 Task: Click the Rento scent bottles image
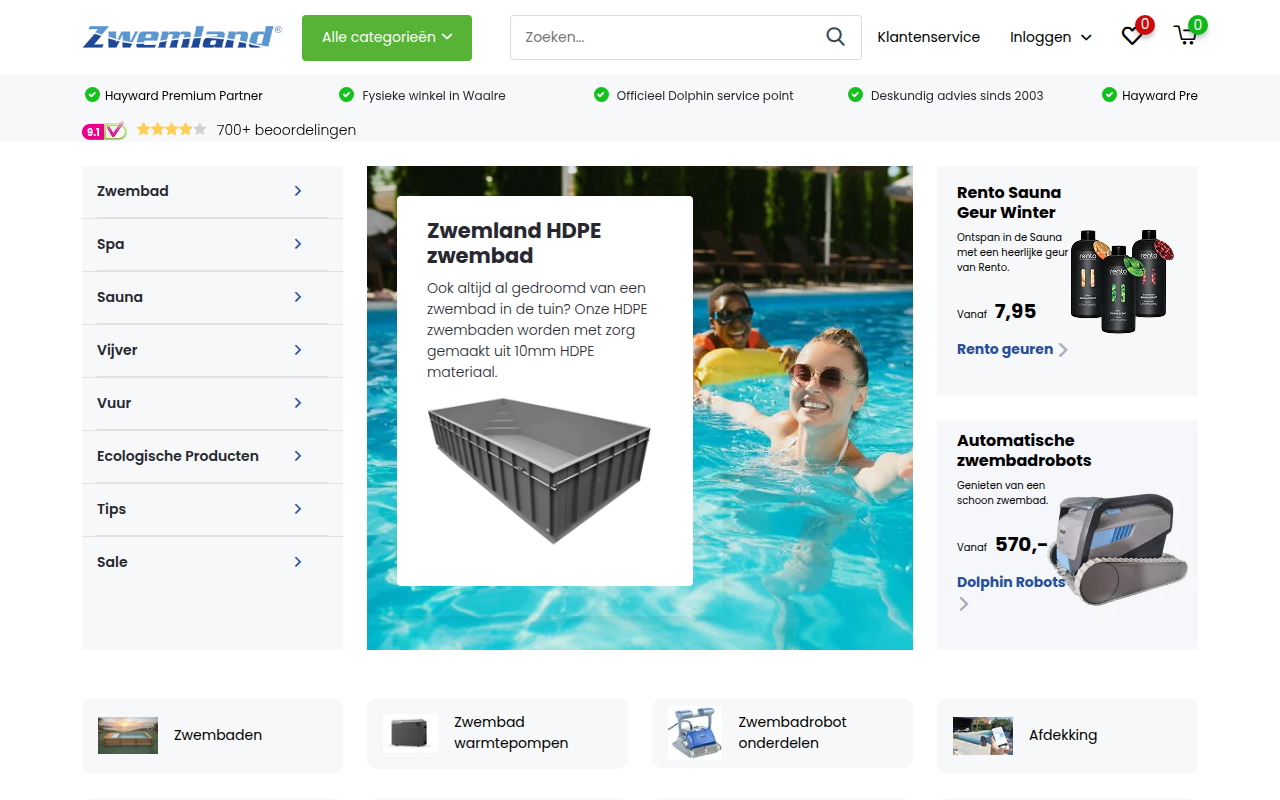[1121, 280]
